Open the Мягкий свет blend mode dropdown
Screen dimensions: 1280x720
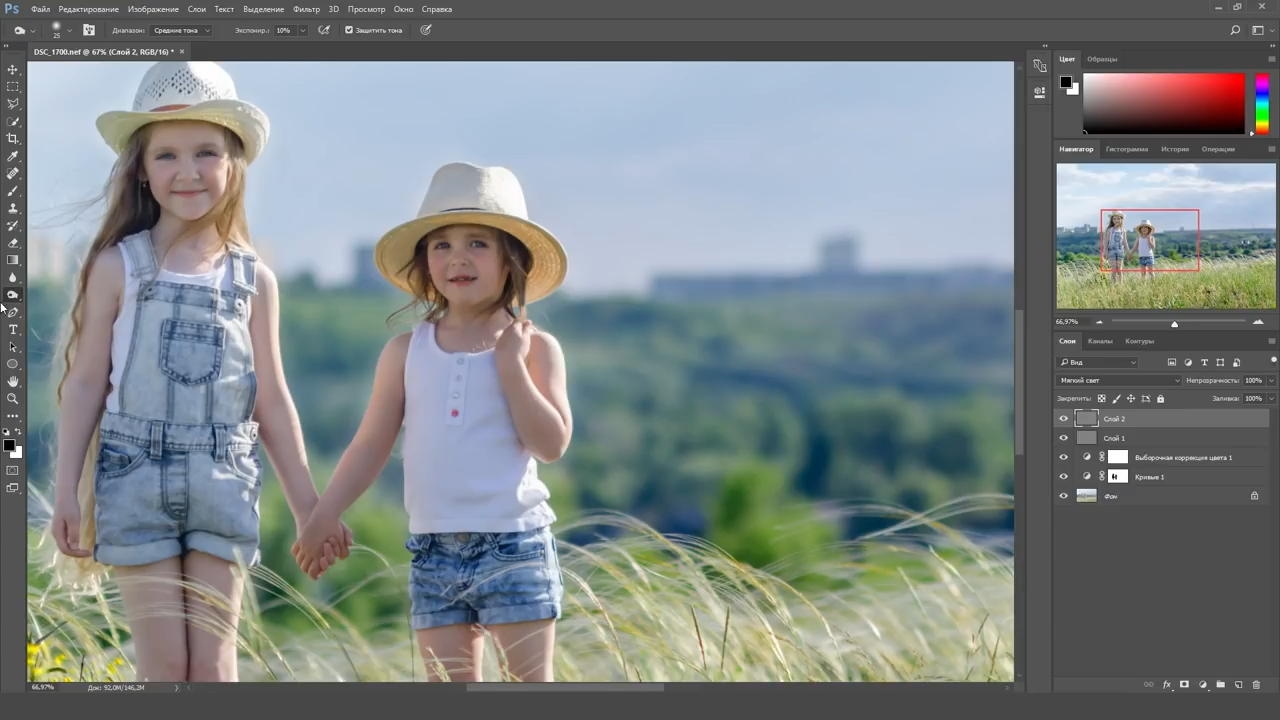pos(1119,381)
